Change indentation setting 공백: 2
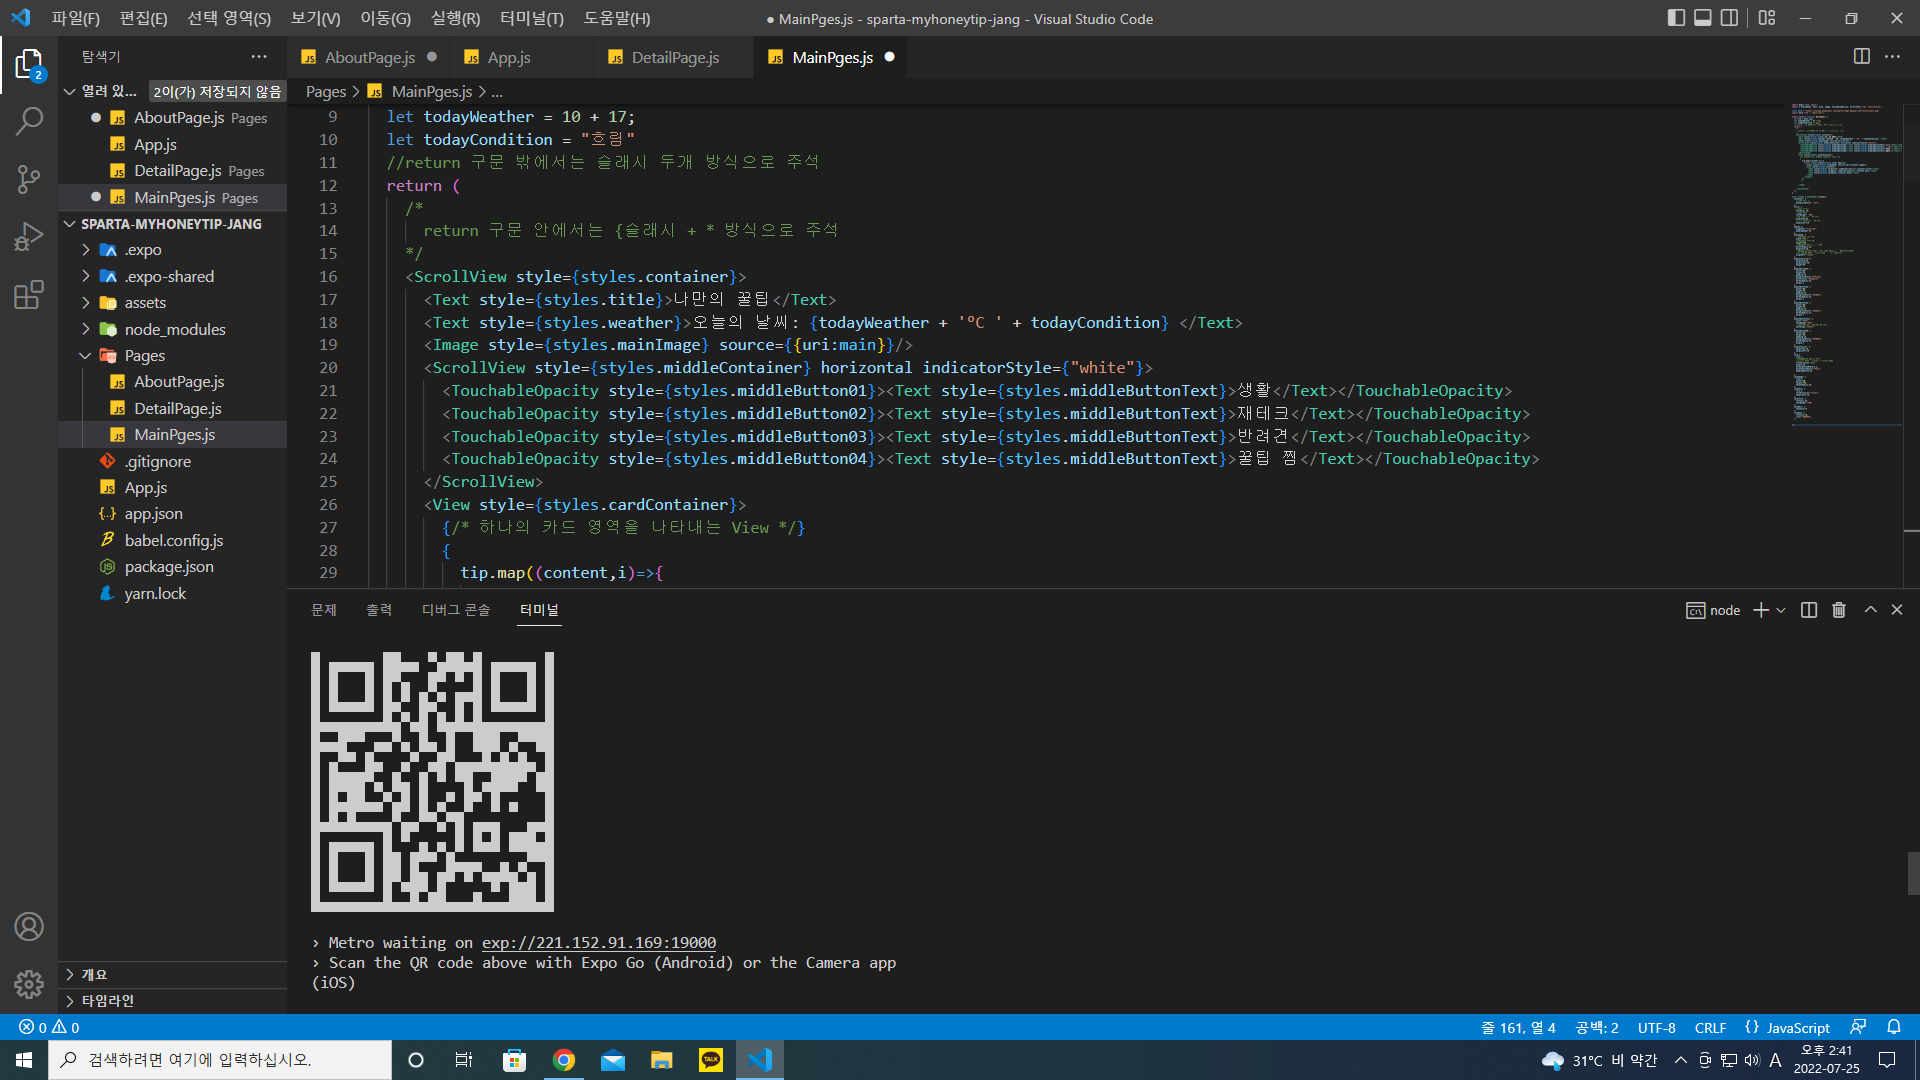Screen dimensions: 1920x1080 [x=1597, y=1027]
